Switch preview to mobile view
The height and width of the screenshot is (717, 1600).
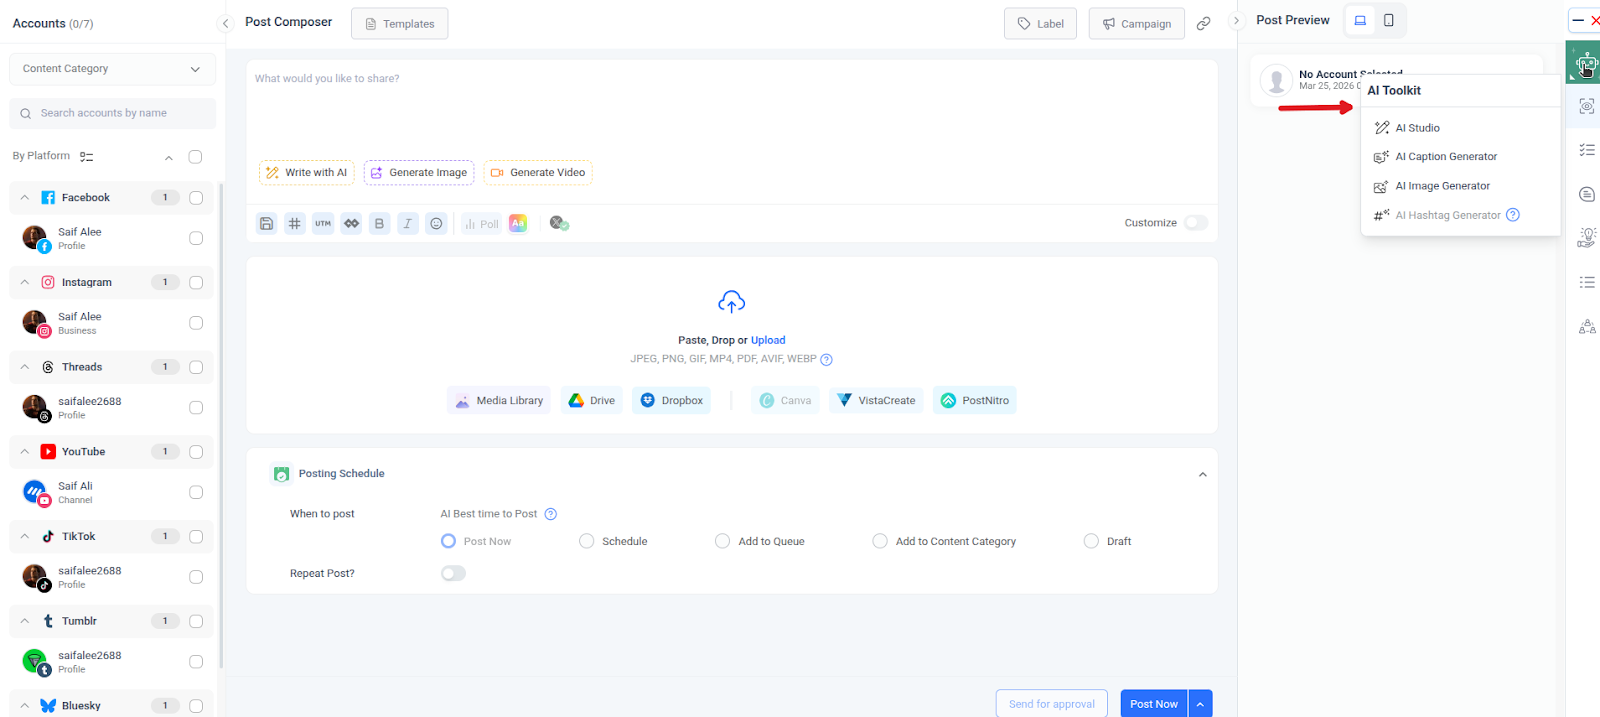pos(1389,20)
